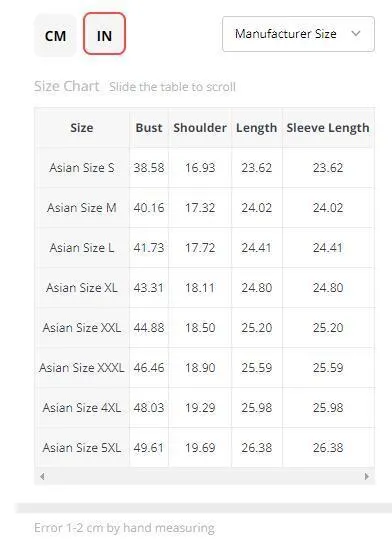This screenshot has height=539, width=392.
Task: Click the right scroll arrow of table
Action: tap(367, 476)
